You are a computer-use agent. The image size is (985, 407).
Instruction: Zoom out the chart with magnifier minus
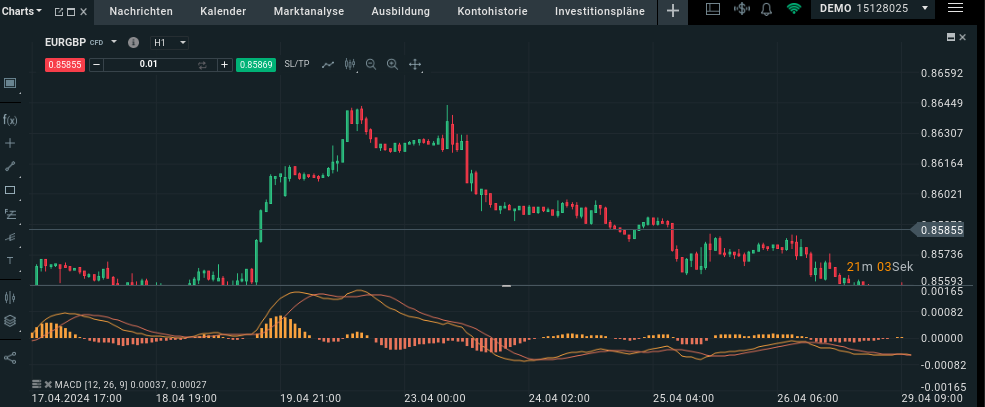coord(371,64)
